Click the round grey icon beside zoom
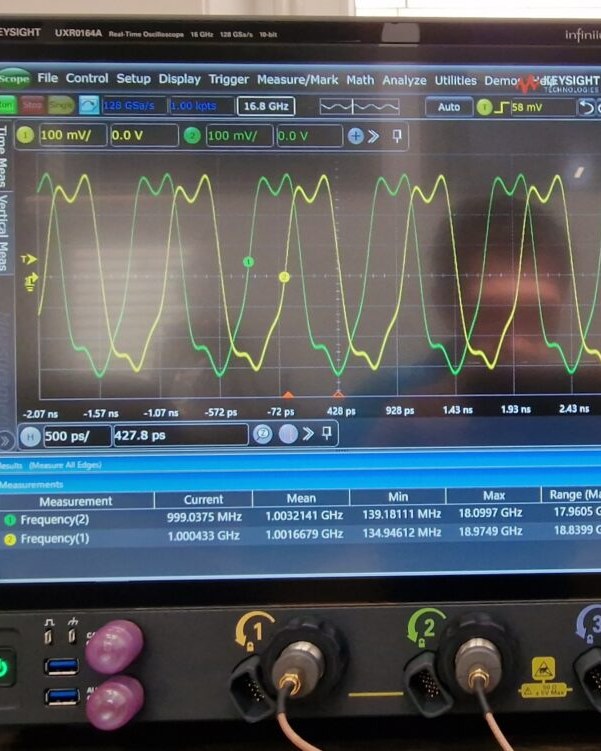This screenshot has width=601, height=751. coord(288,434)
